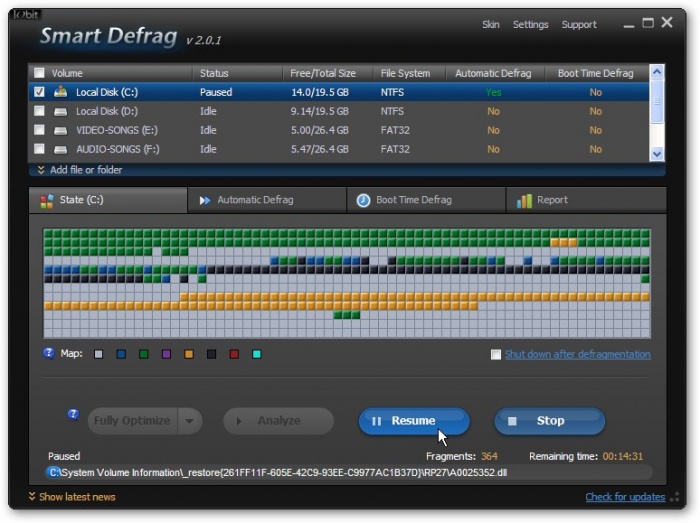Click the Automatic Defrag column header

coord(495,73)
